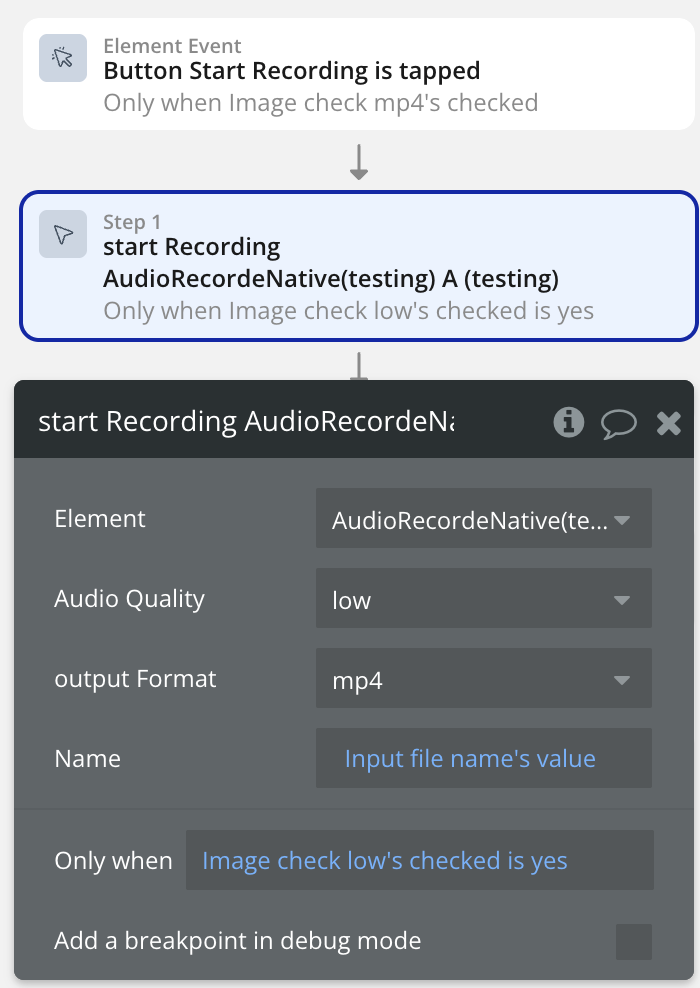Click the Add a breakpoint in debug mode label
The width and height of the screenshot is (700, 988).
click(x=237, y=941)
